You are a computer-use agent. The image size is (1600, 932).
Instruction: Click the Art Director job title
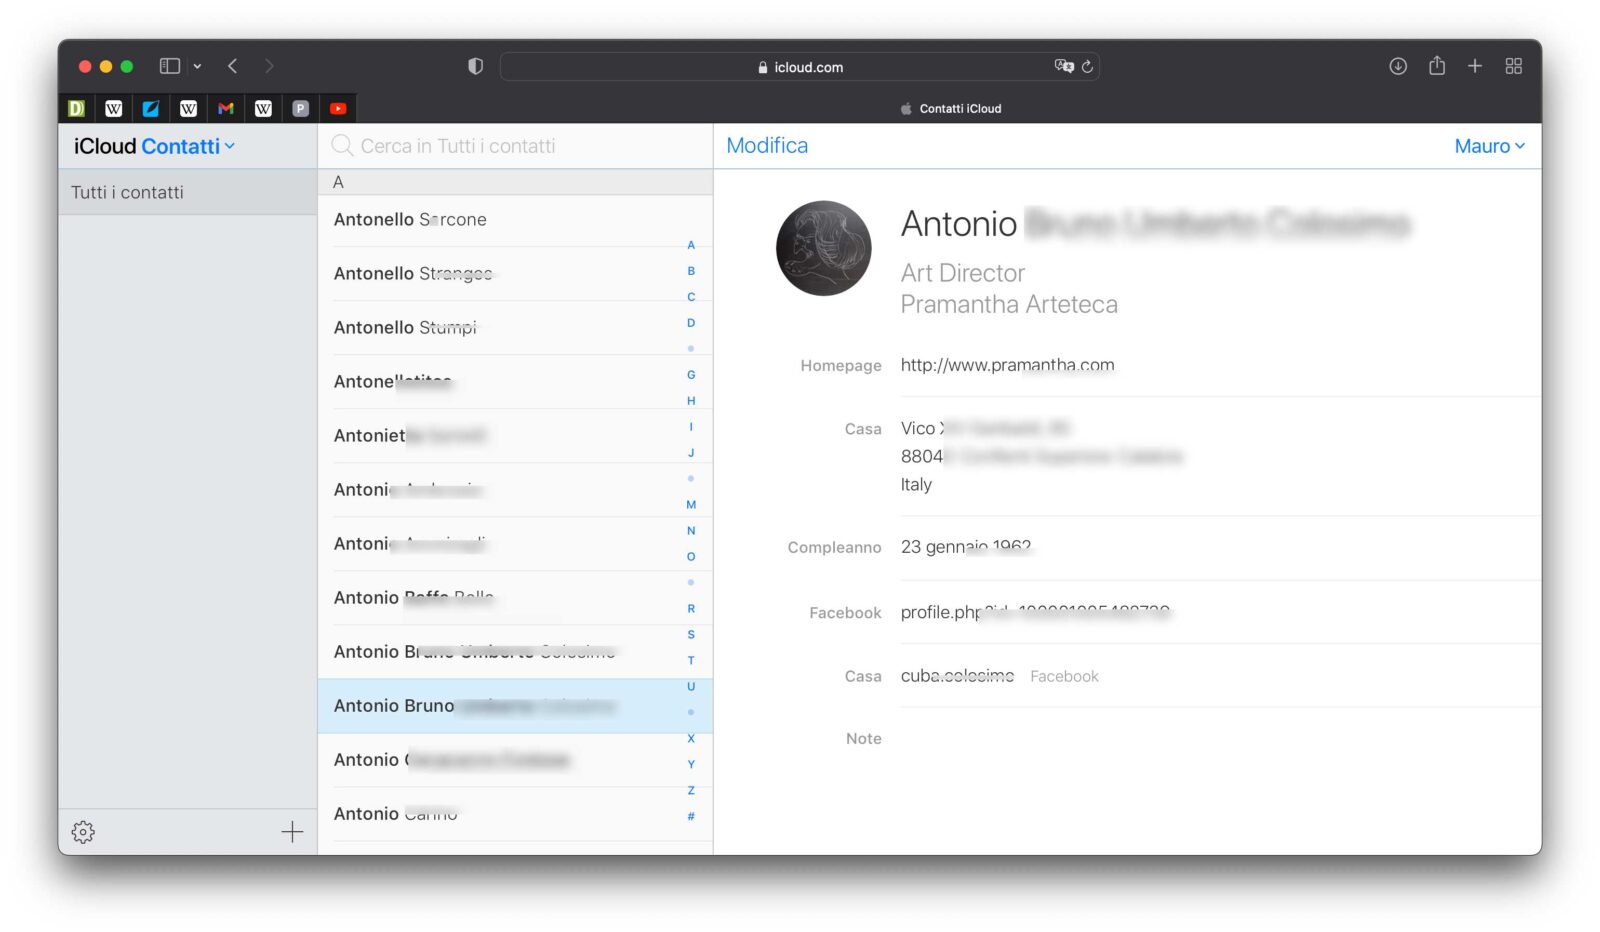tap(963, 273)
